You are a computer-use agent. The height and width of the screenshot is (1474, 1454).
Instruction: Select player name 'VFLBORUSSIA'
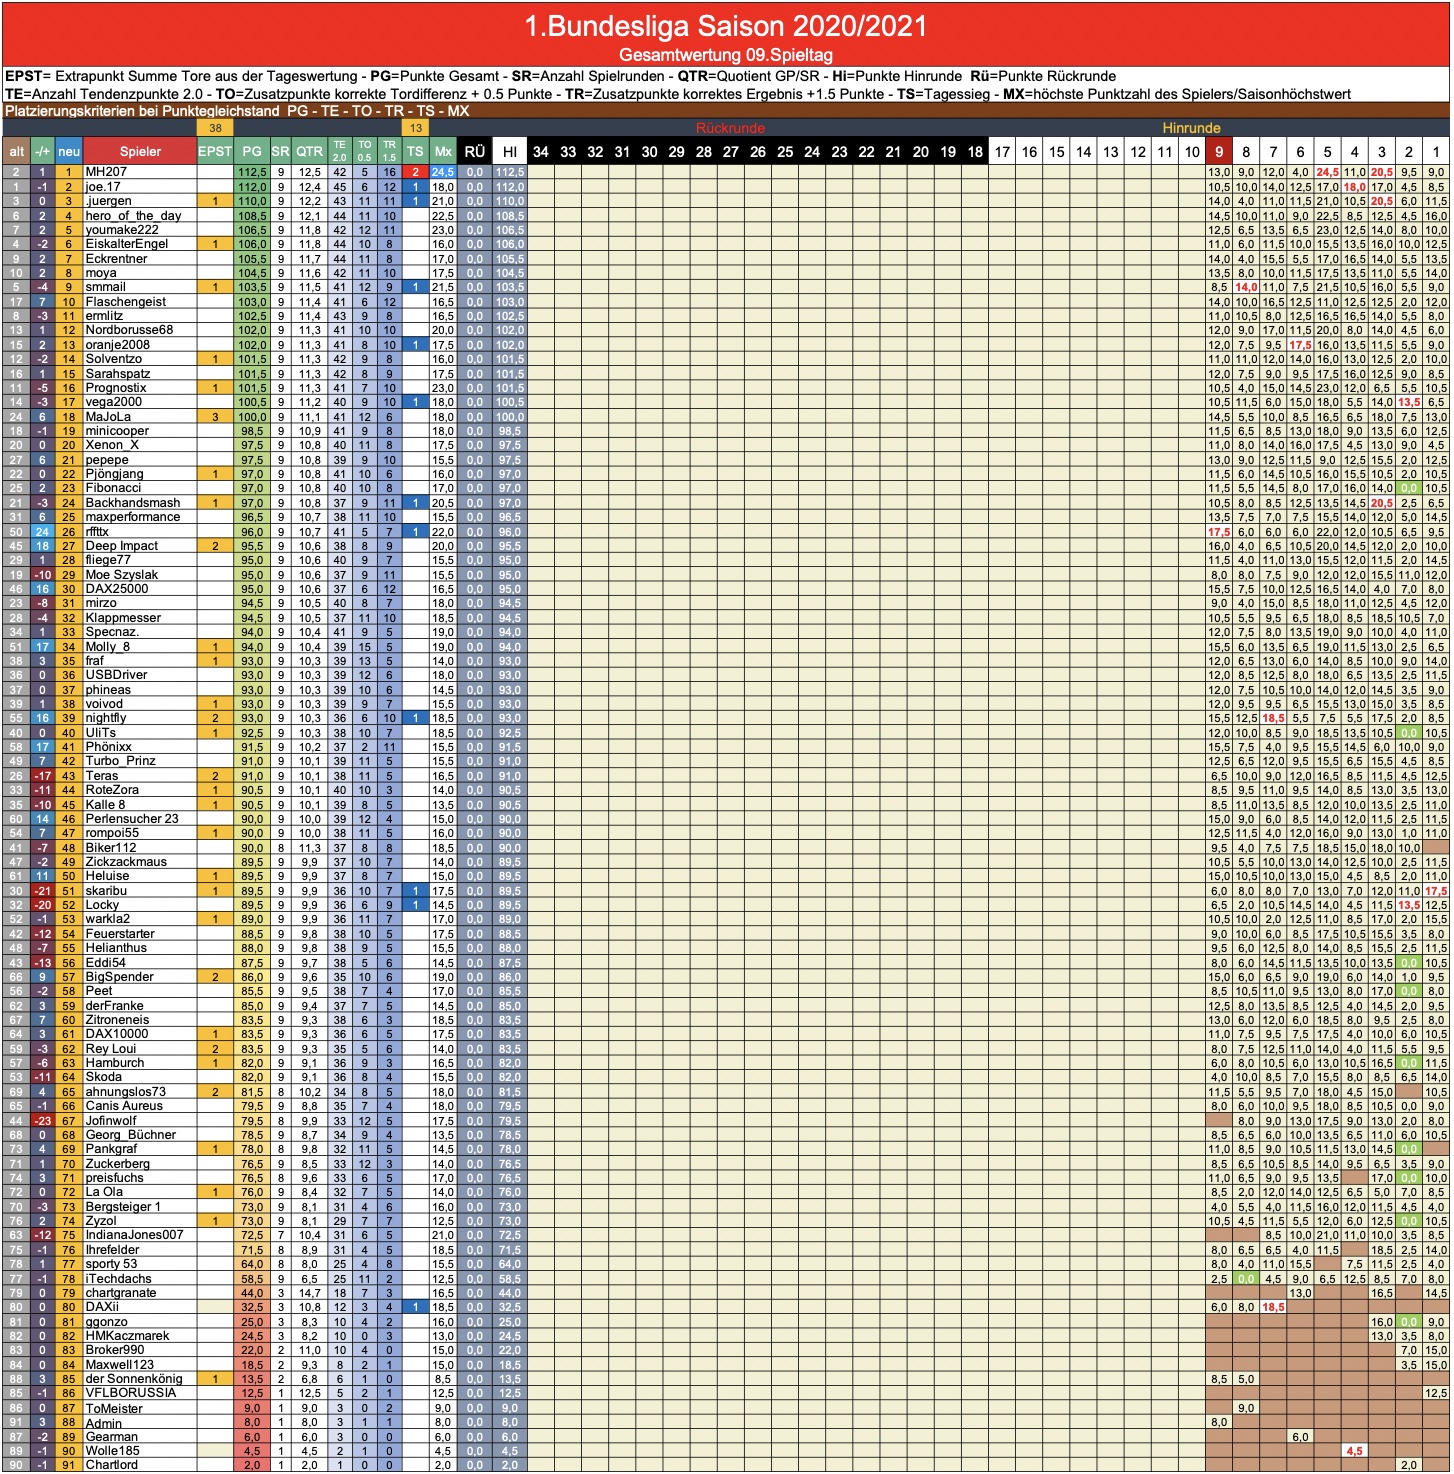point(131,1393)
